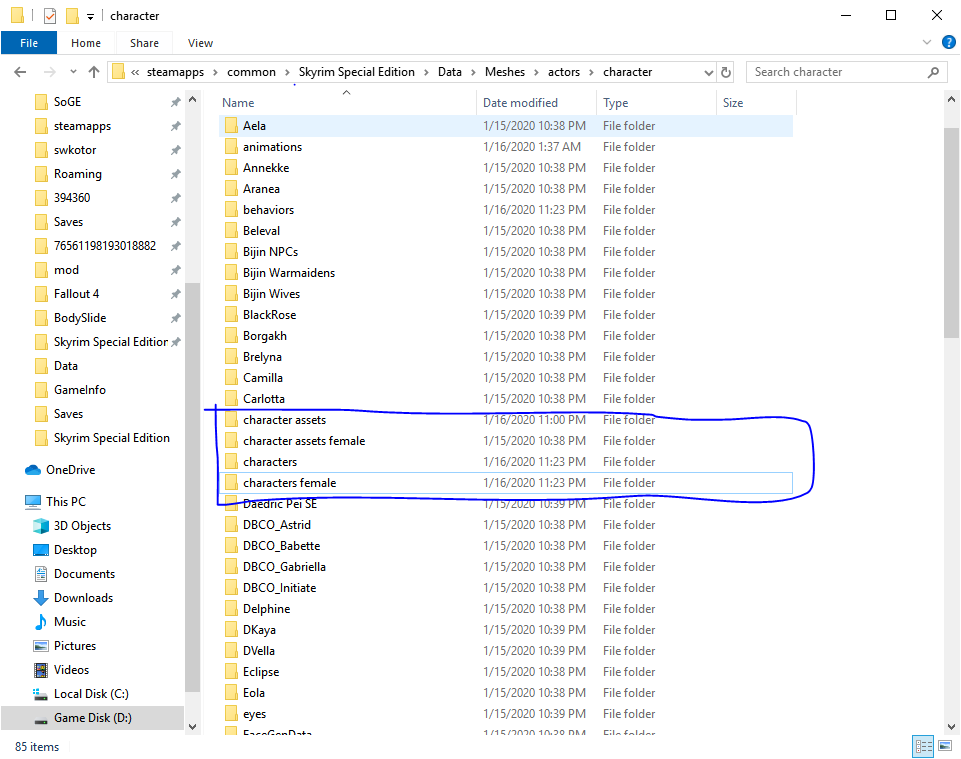Open Documents in navigation pane
Image resolution: width=961 pixels, height=759 pixels.
tap(84, 574)
